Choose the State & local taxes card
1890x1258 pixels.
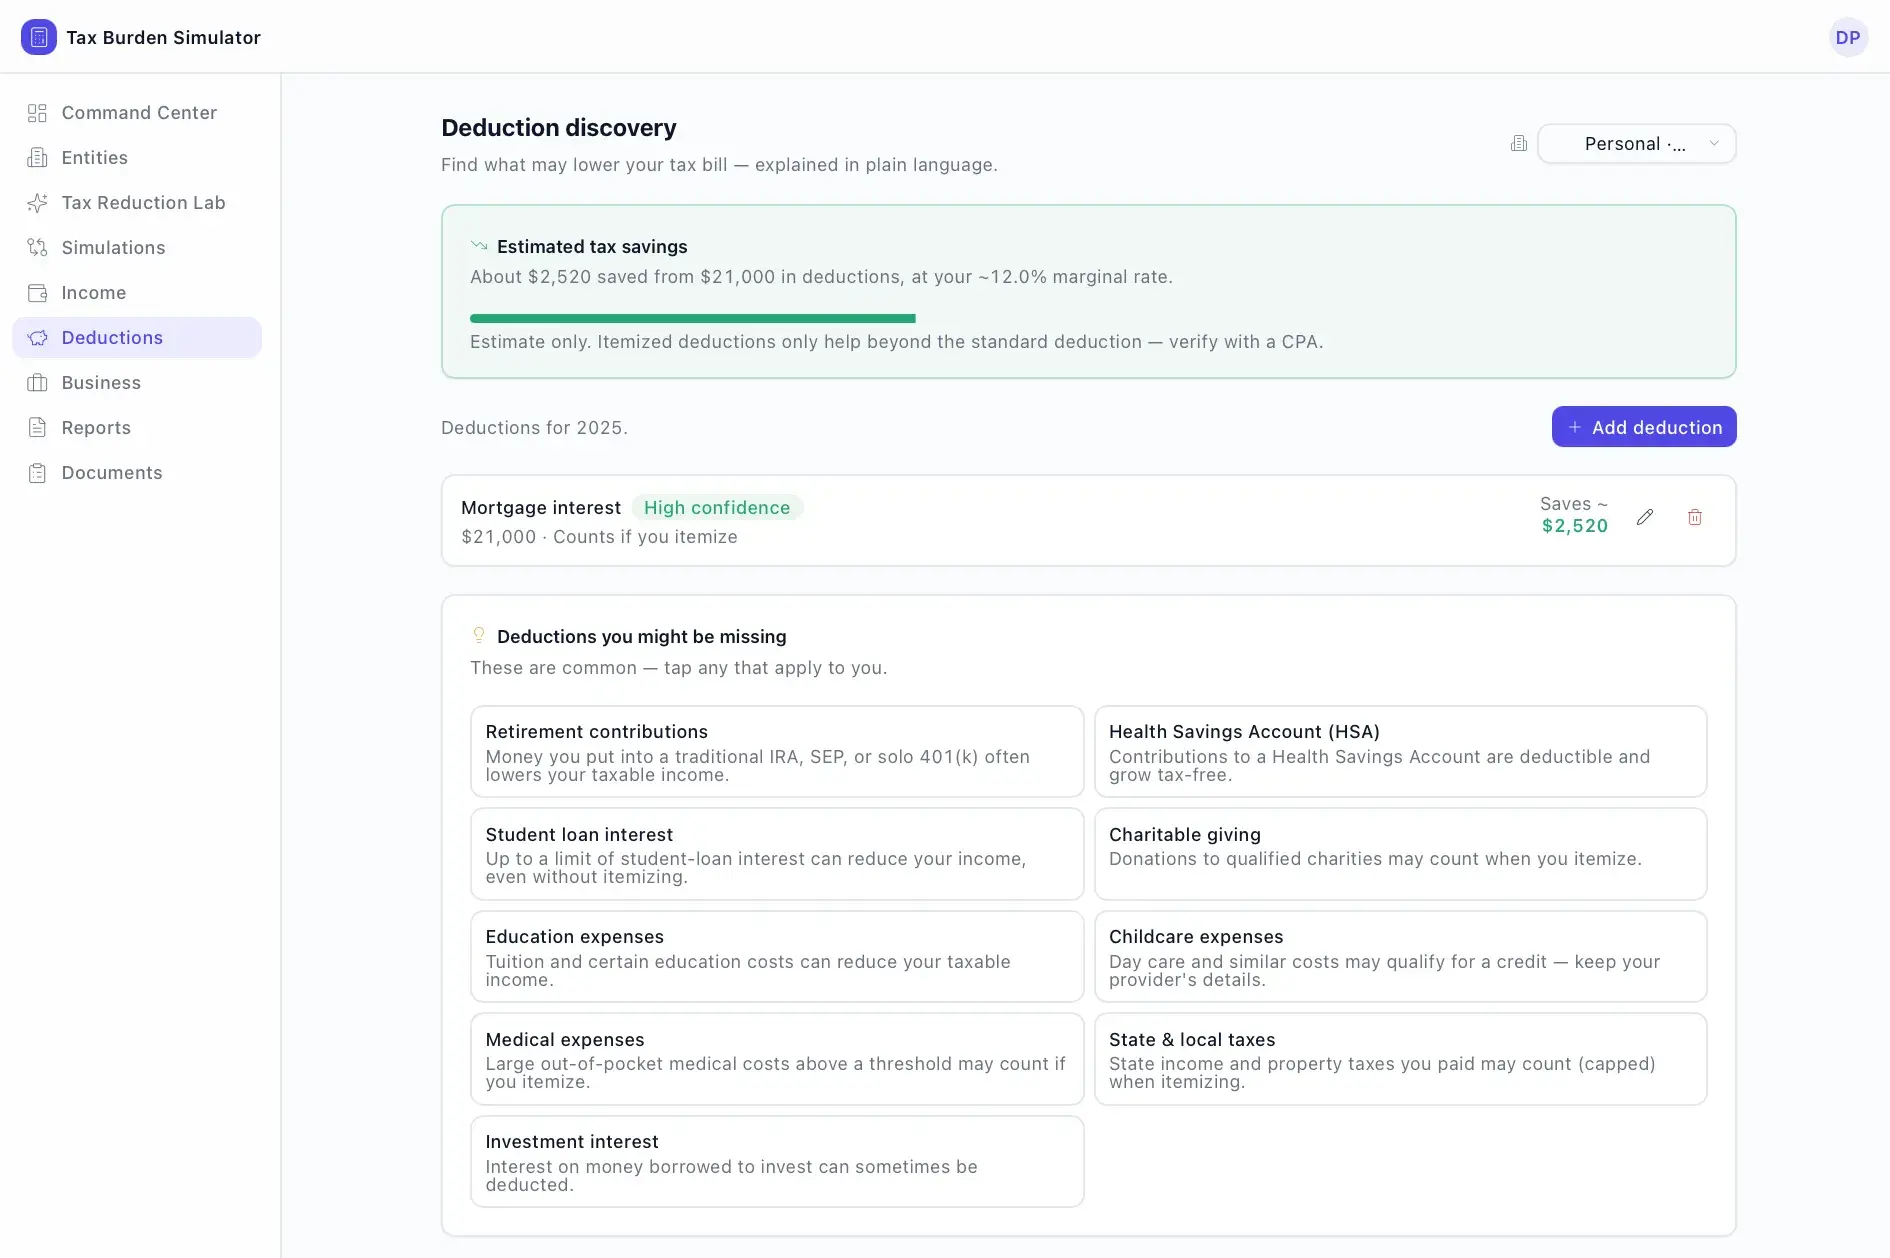click(1400, 1059)
